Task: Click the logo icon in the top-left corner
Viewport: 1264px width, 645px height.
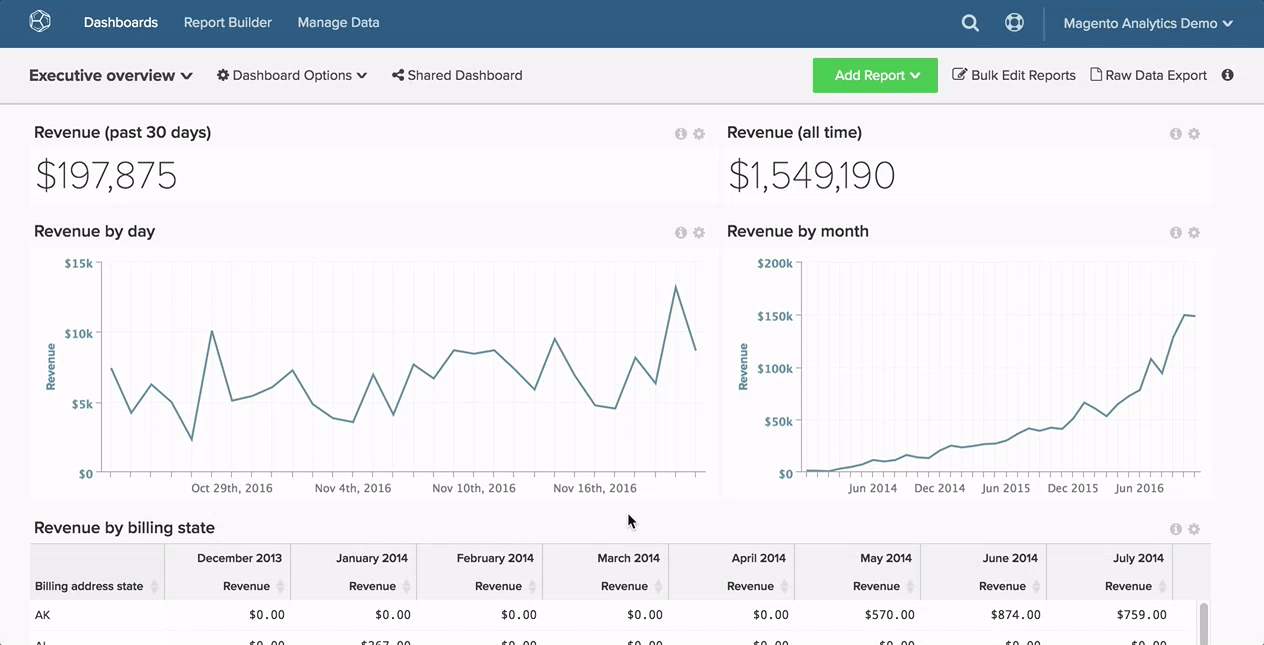Action: point(40,21)
